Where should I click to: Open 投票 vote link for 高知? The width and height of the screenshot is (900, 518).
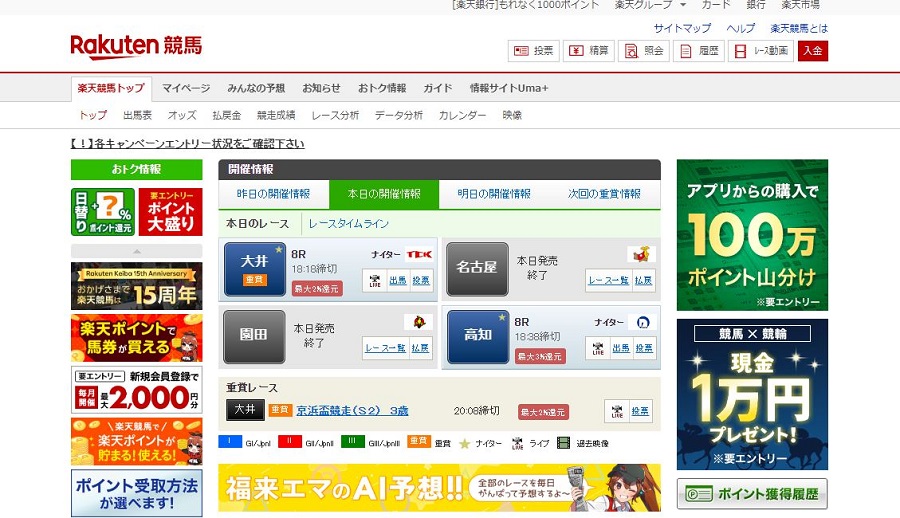pos(644,348)
